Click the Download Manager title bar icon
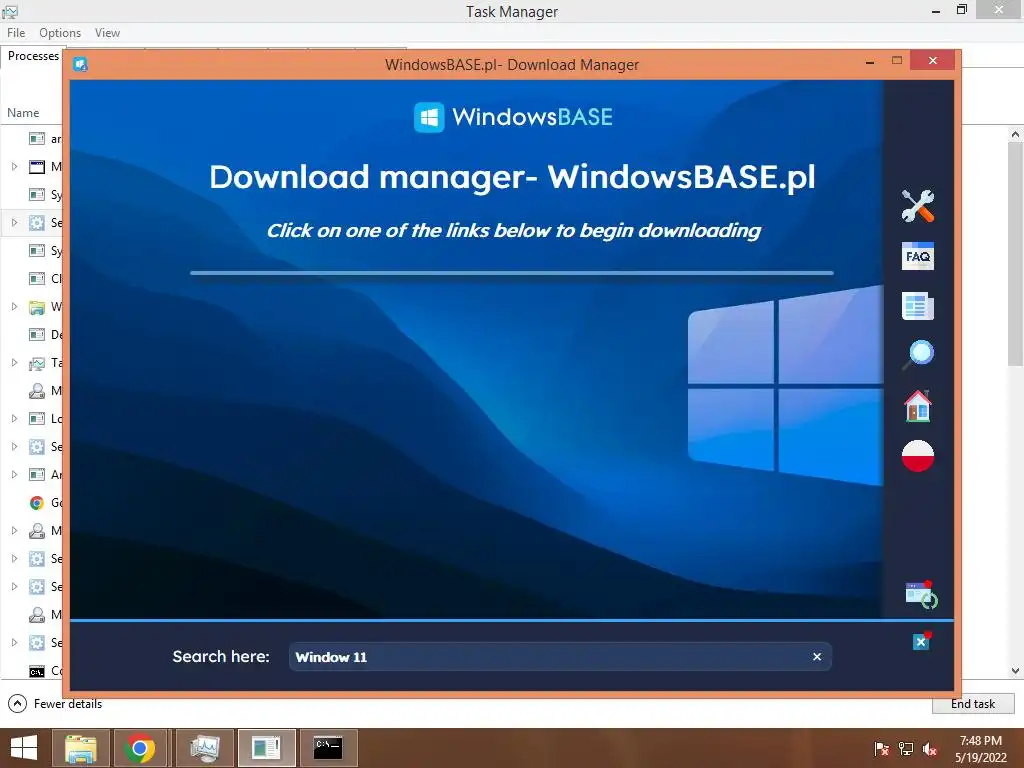The height and width of the screenshot is (768, 1024). (80, 64)
